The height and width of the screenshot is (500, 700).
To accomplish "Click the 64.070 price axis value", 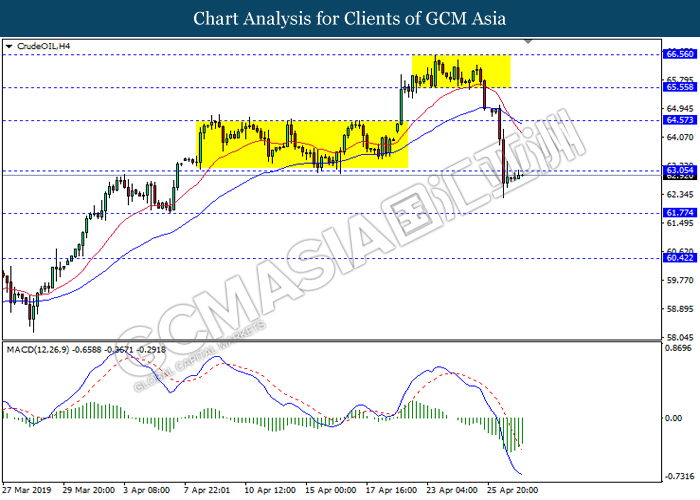I will coord(680,137).
